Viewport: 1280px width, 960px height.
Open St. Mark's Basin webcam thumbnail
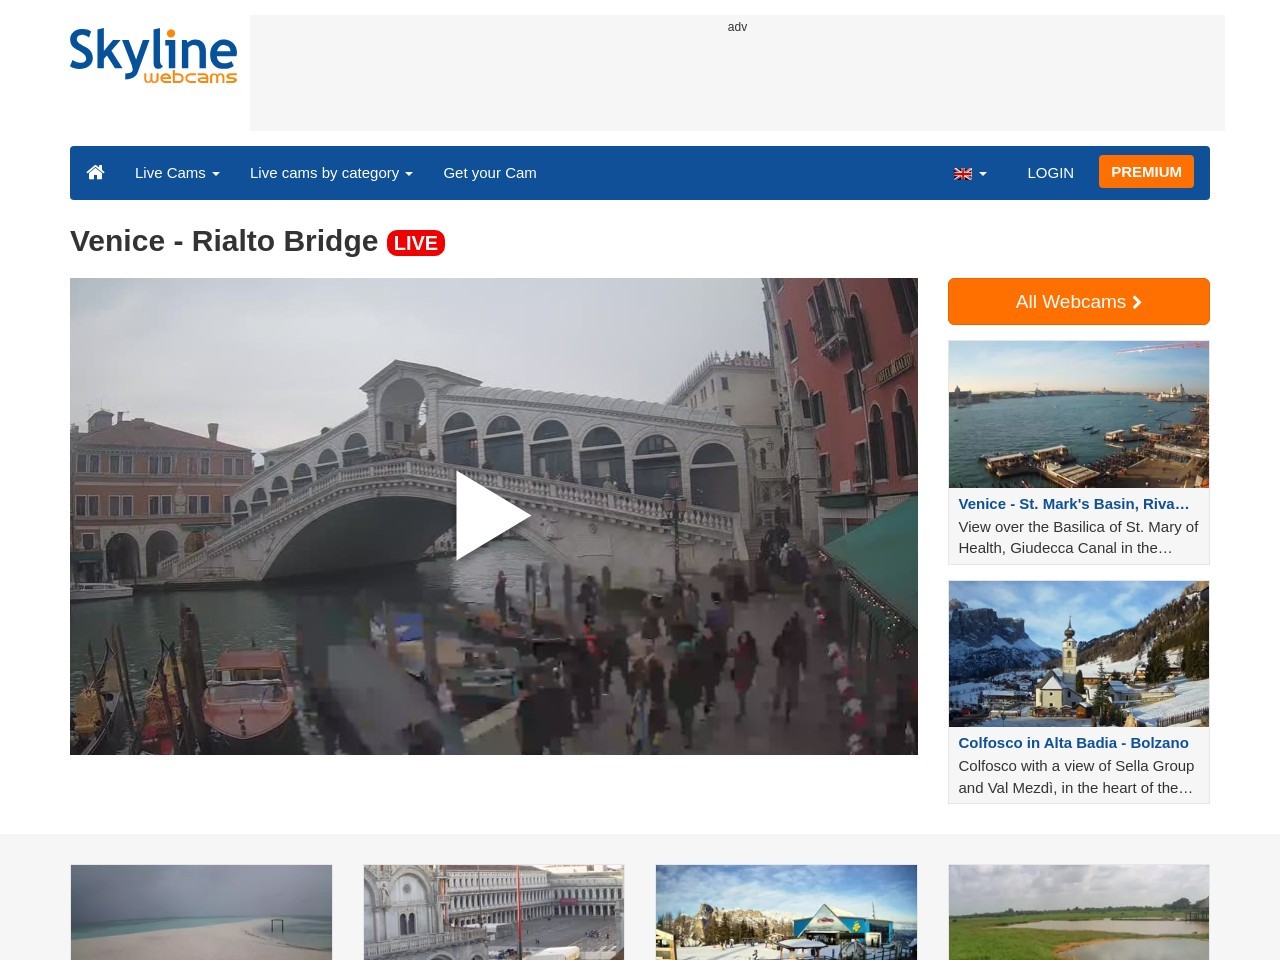tap(1078, 414)
